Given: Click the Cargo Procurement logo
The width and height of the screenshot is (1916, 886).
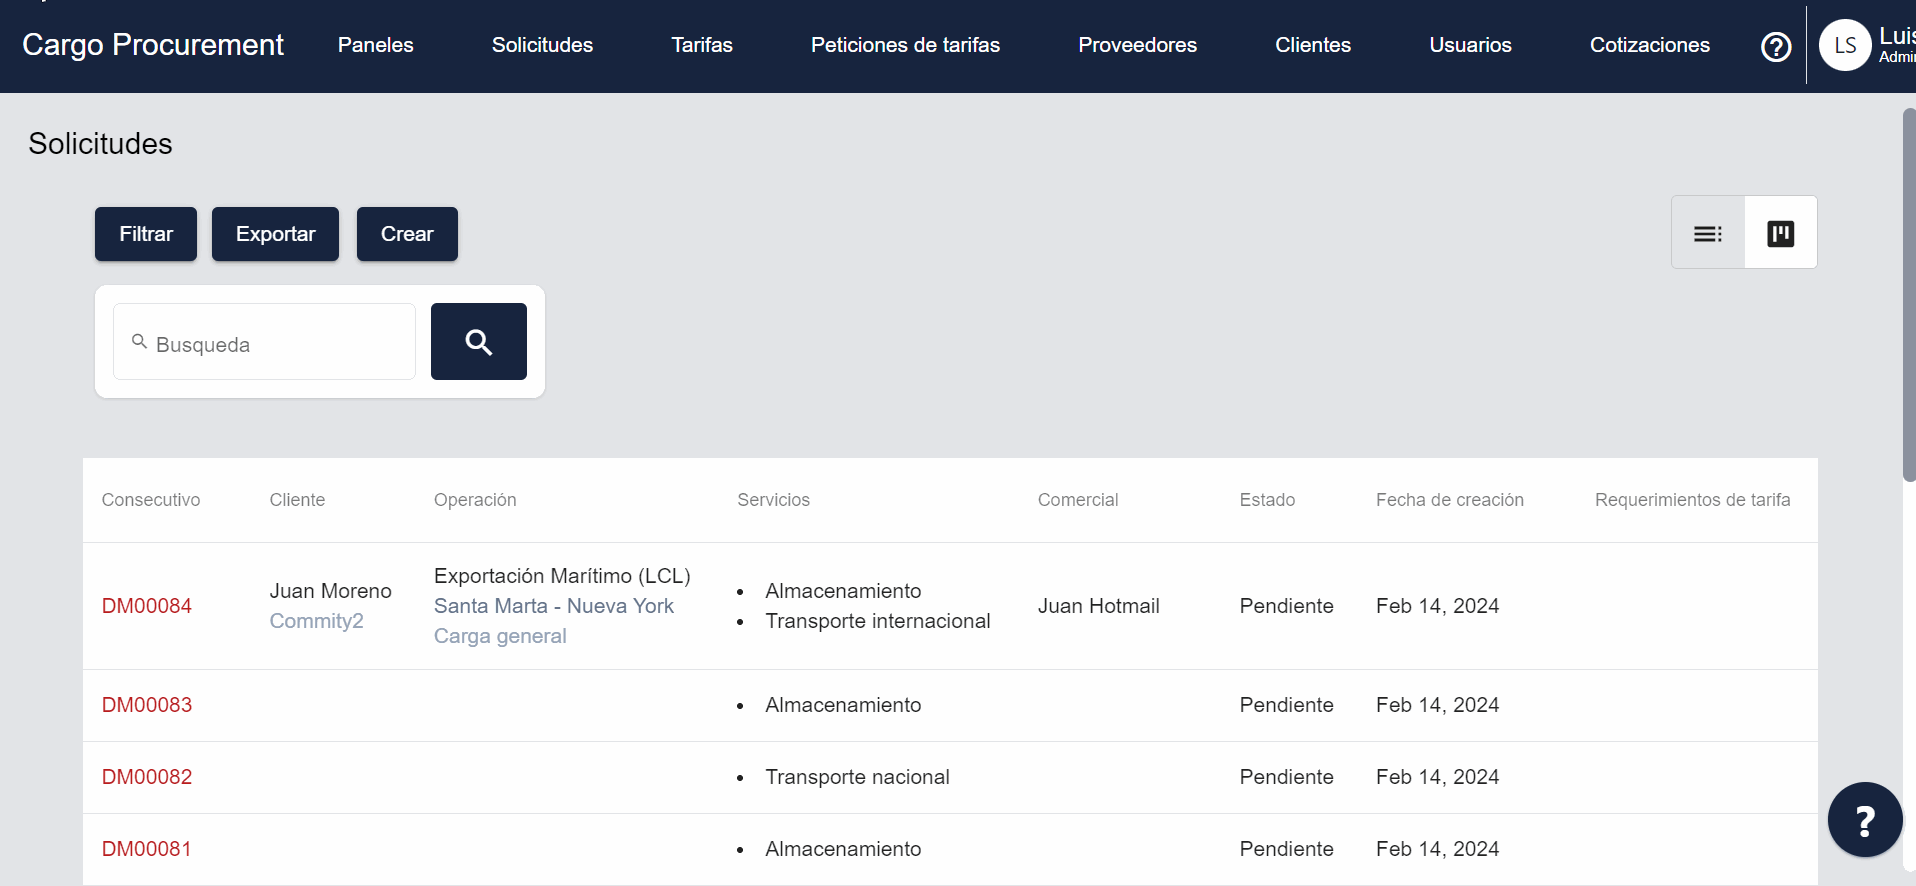Looking at the screenshot, I should [x=153, y=45].
